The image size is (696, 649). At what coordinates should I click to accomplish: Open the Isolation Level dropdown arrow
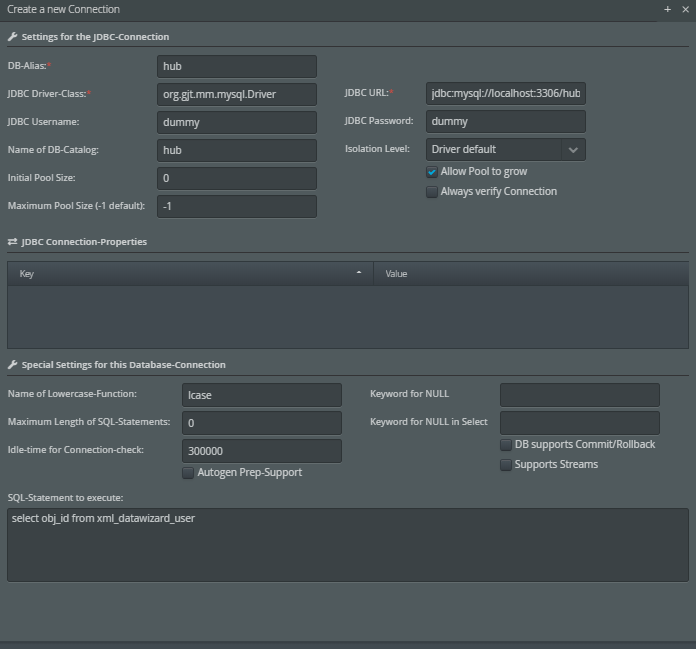point(573,150)
